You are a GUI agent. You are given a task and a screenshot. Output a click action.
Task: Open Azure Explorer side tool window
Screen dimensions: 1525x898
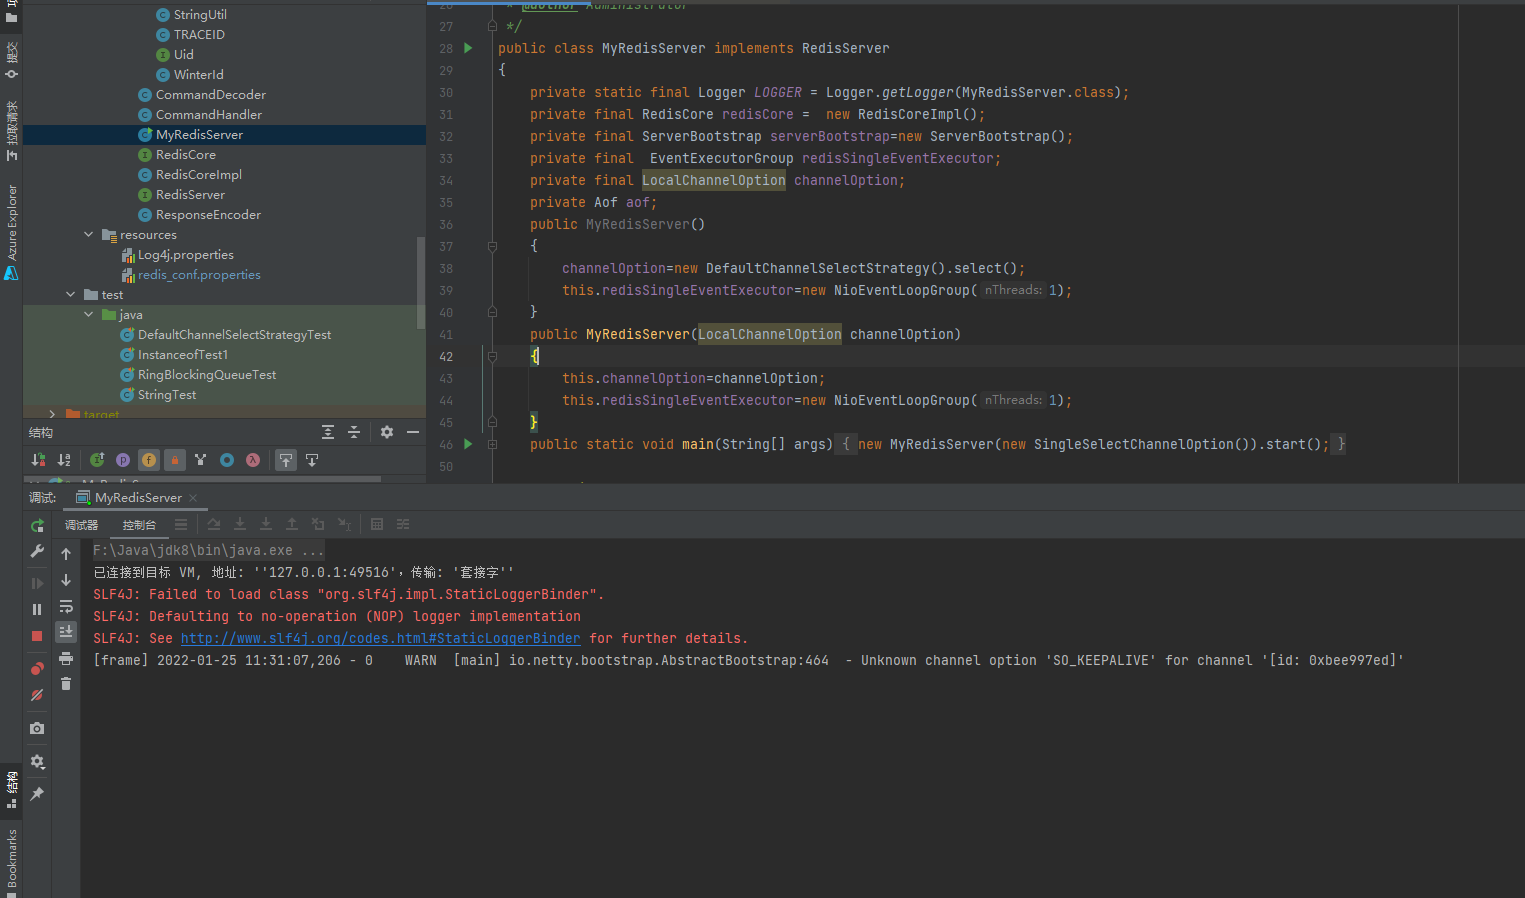pos(11,231)
